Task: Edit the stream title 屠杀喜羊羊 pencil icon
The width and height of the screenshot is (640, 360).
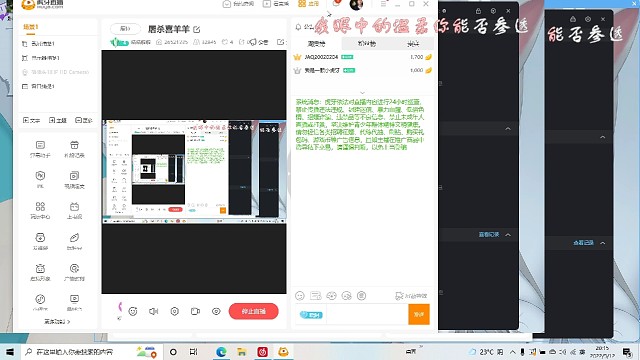Action: point(197,29)
